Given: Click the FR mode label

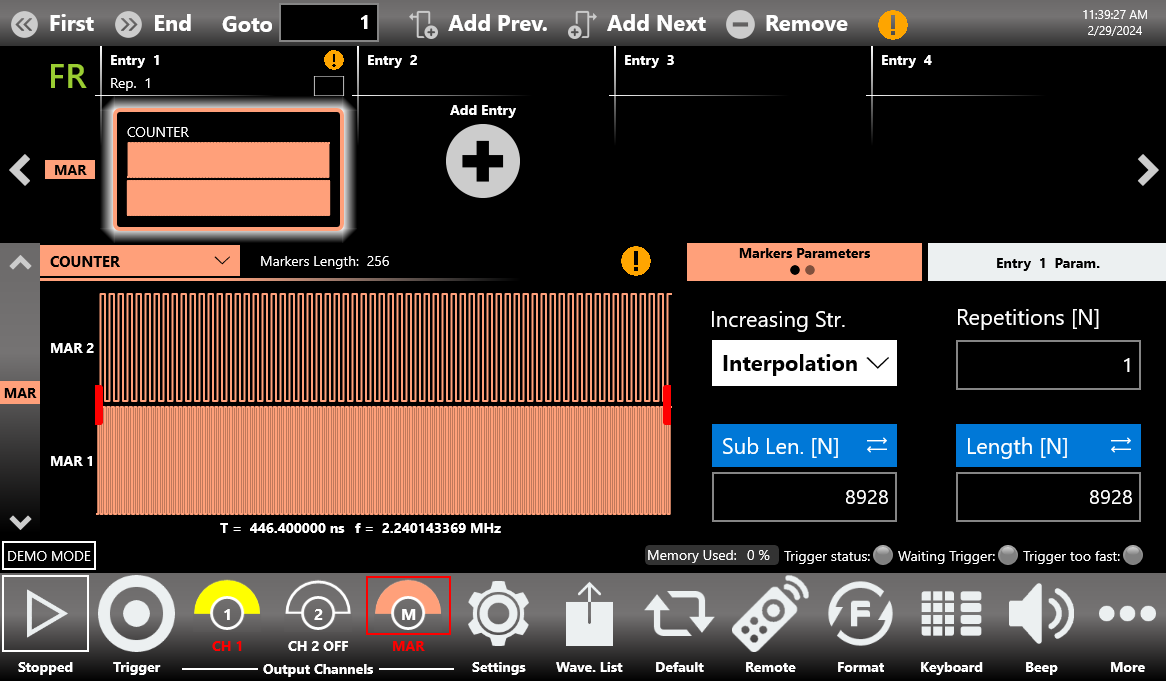Looking at the screenshot, I should pyautogui.click(x=68, y=77).
